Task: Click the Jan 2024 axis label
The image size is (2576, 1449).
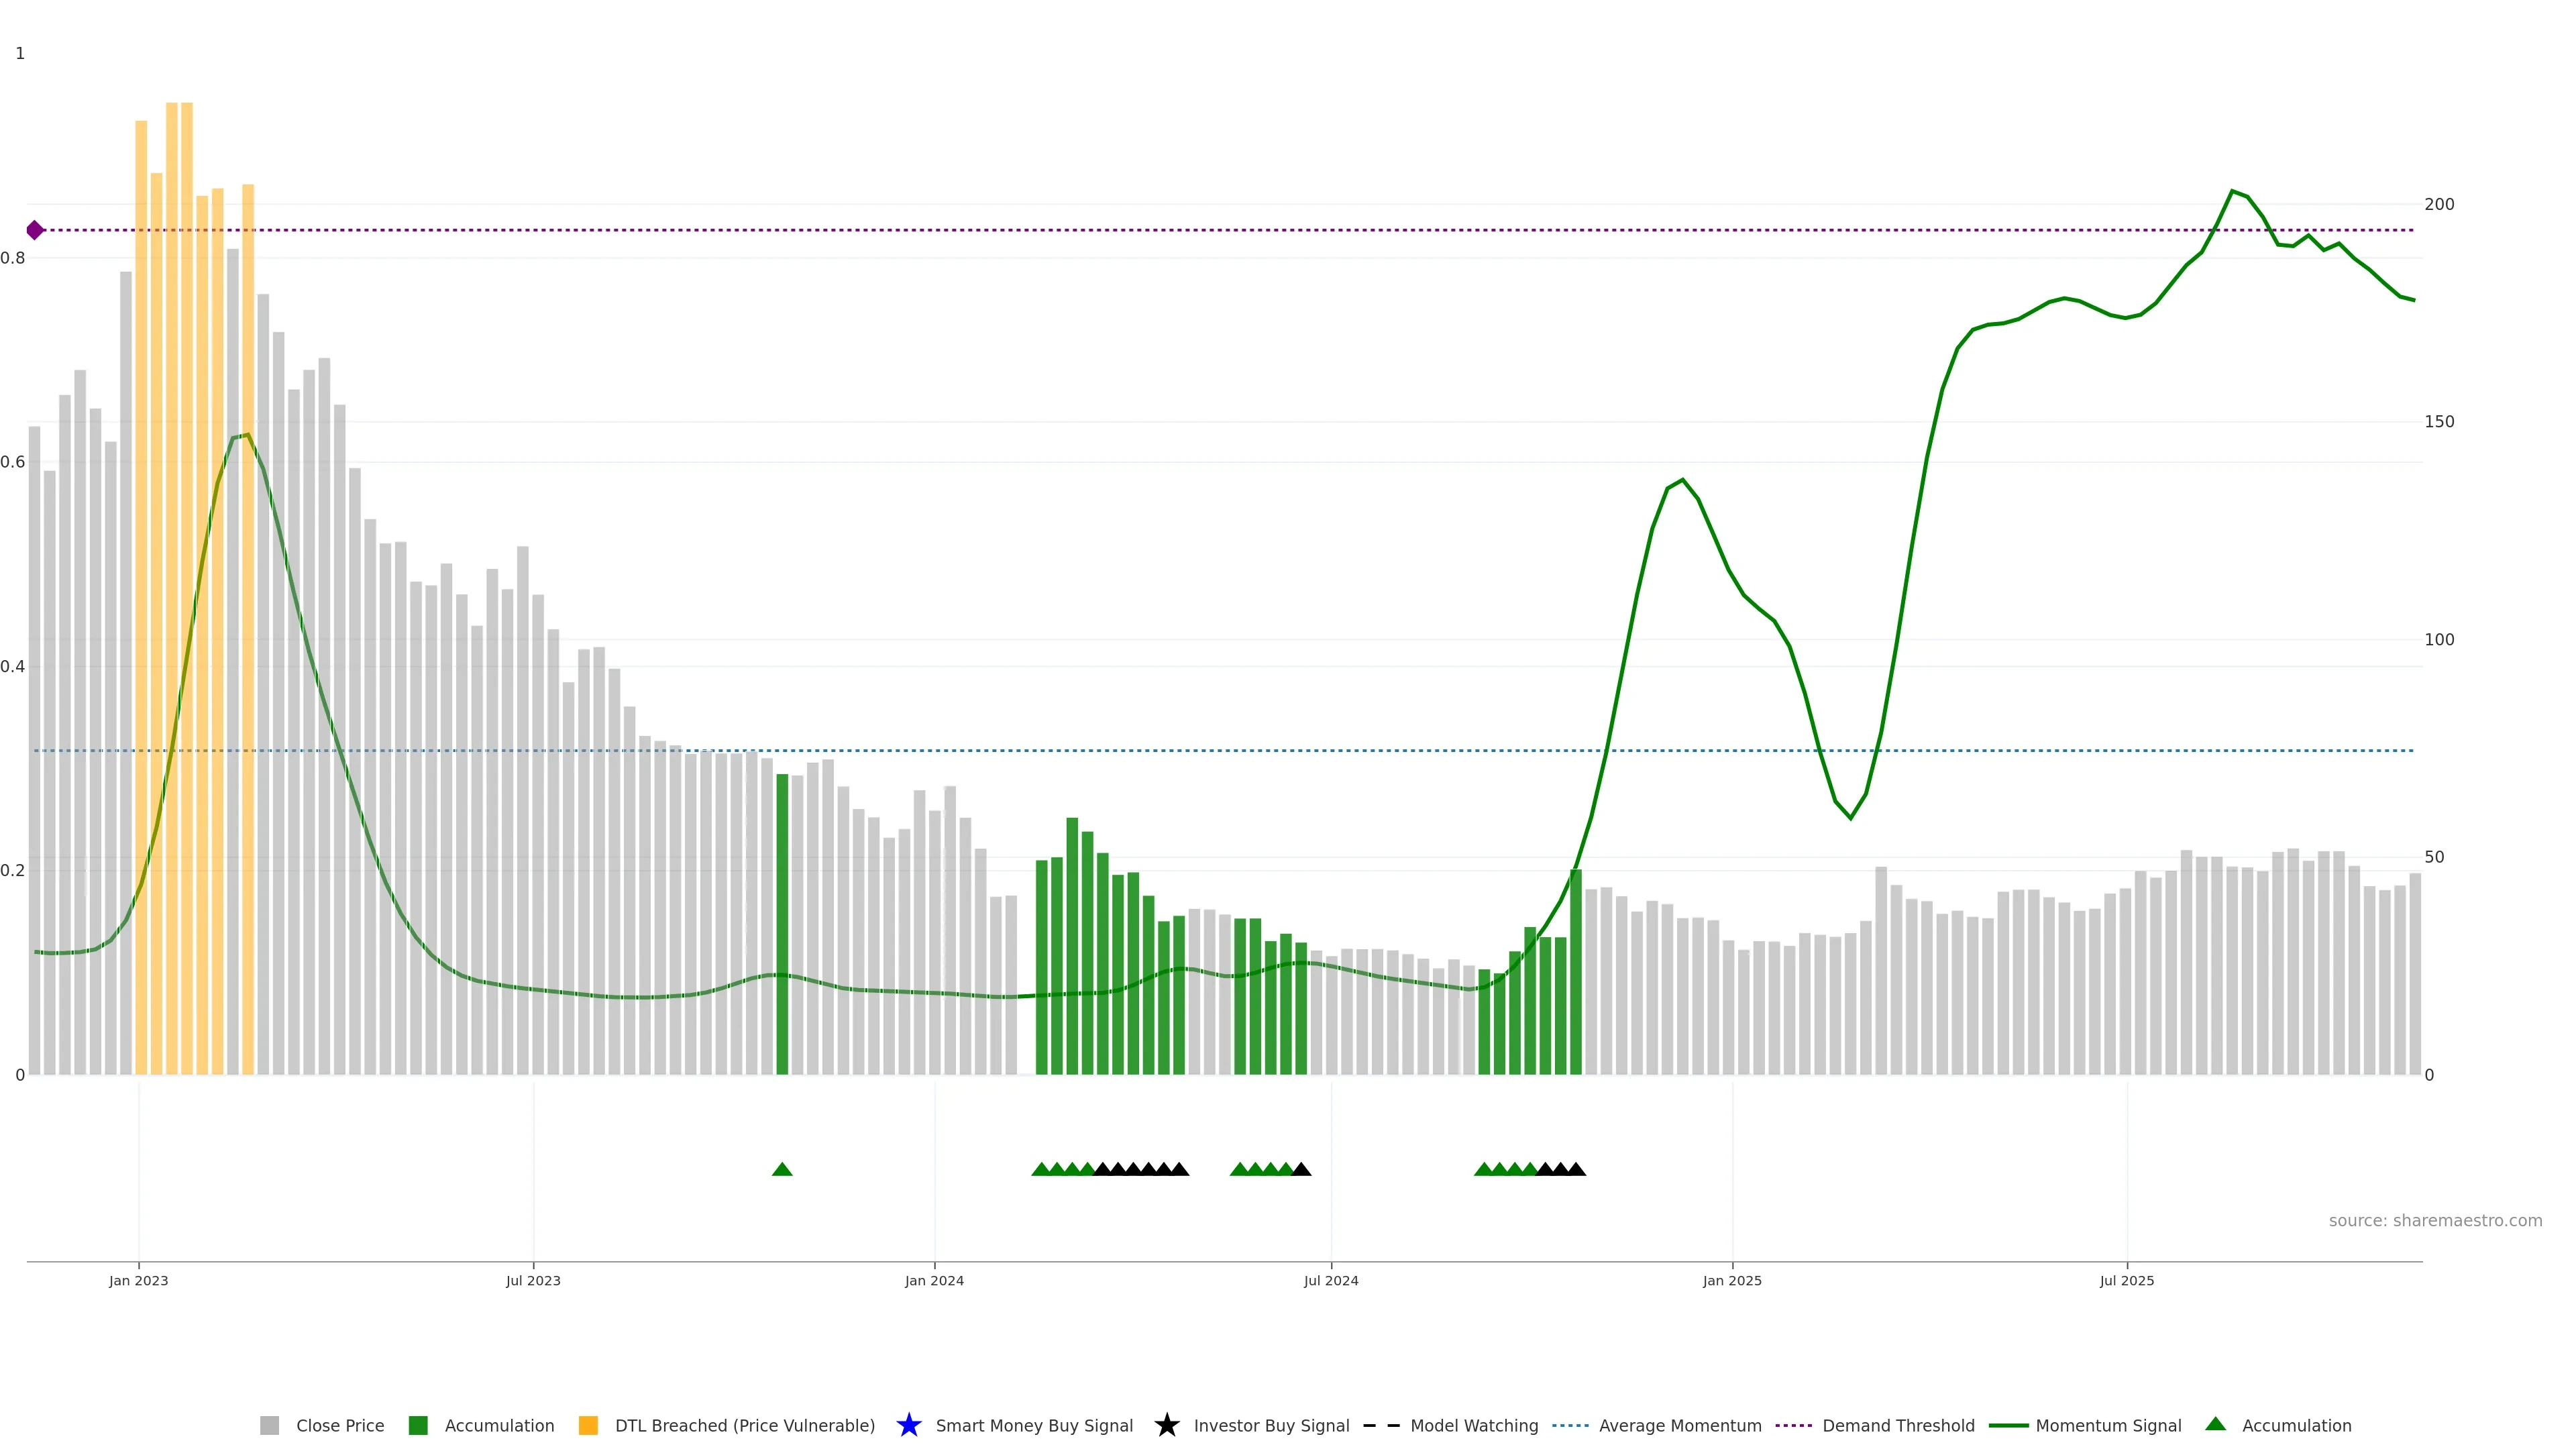Action: [934, 1280]
